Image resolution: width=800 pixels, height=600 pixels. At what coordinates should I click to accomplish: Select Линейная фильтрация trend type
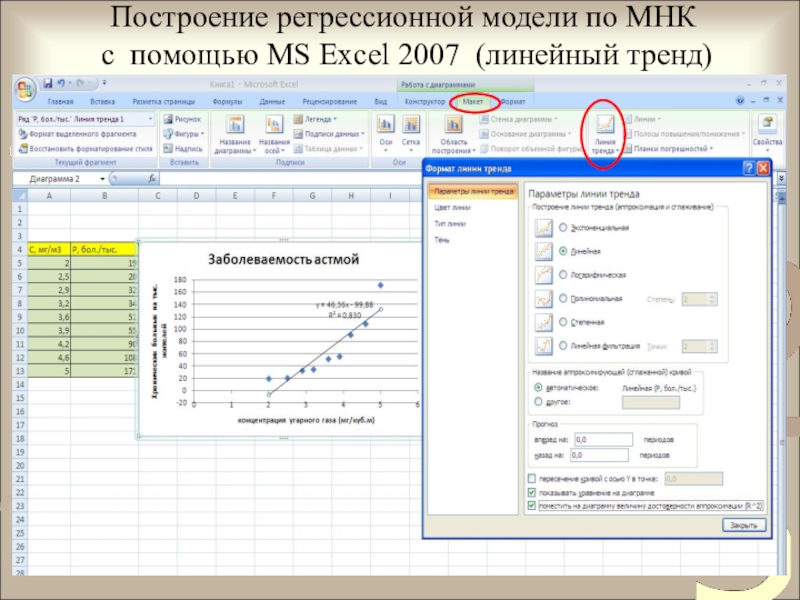coord(563,345)
